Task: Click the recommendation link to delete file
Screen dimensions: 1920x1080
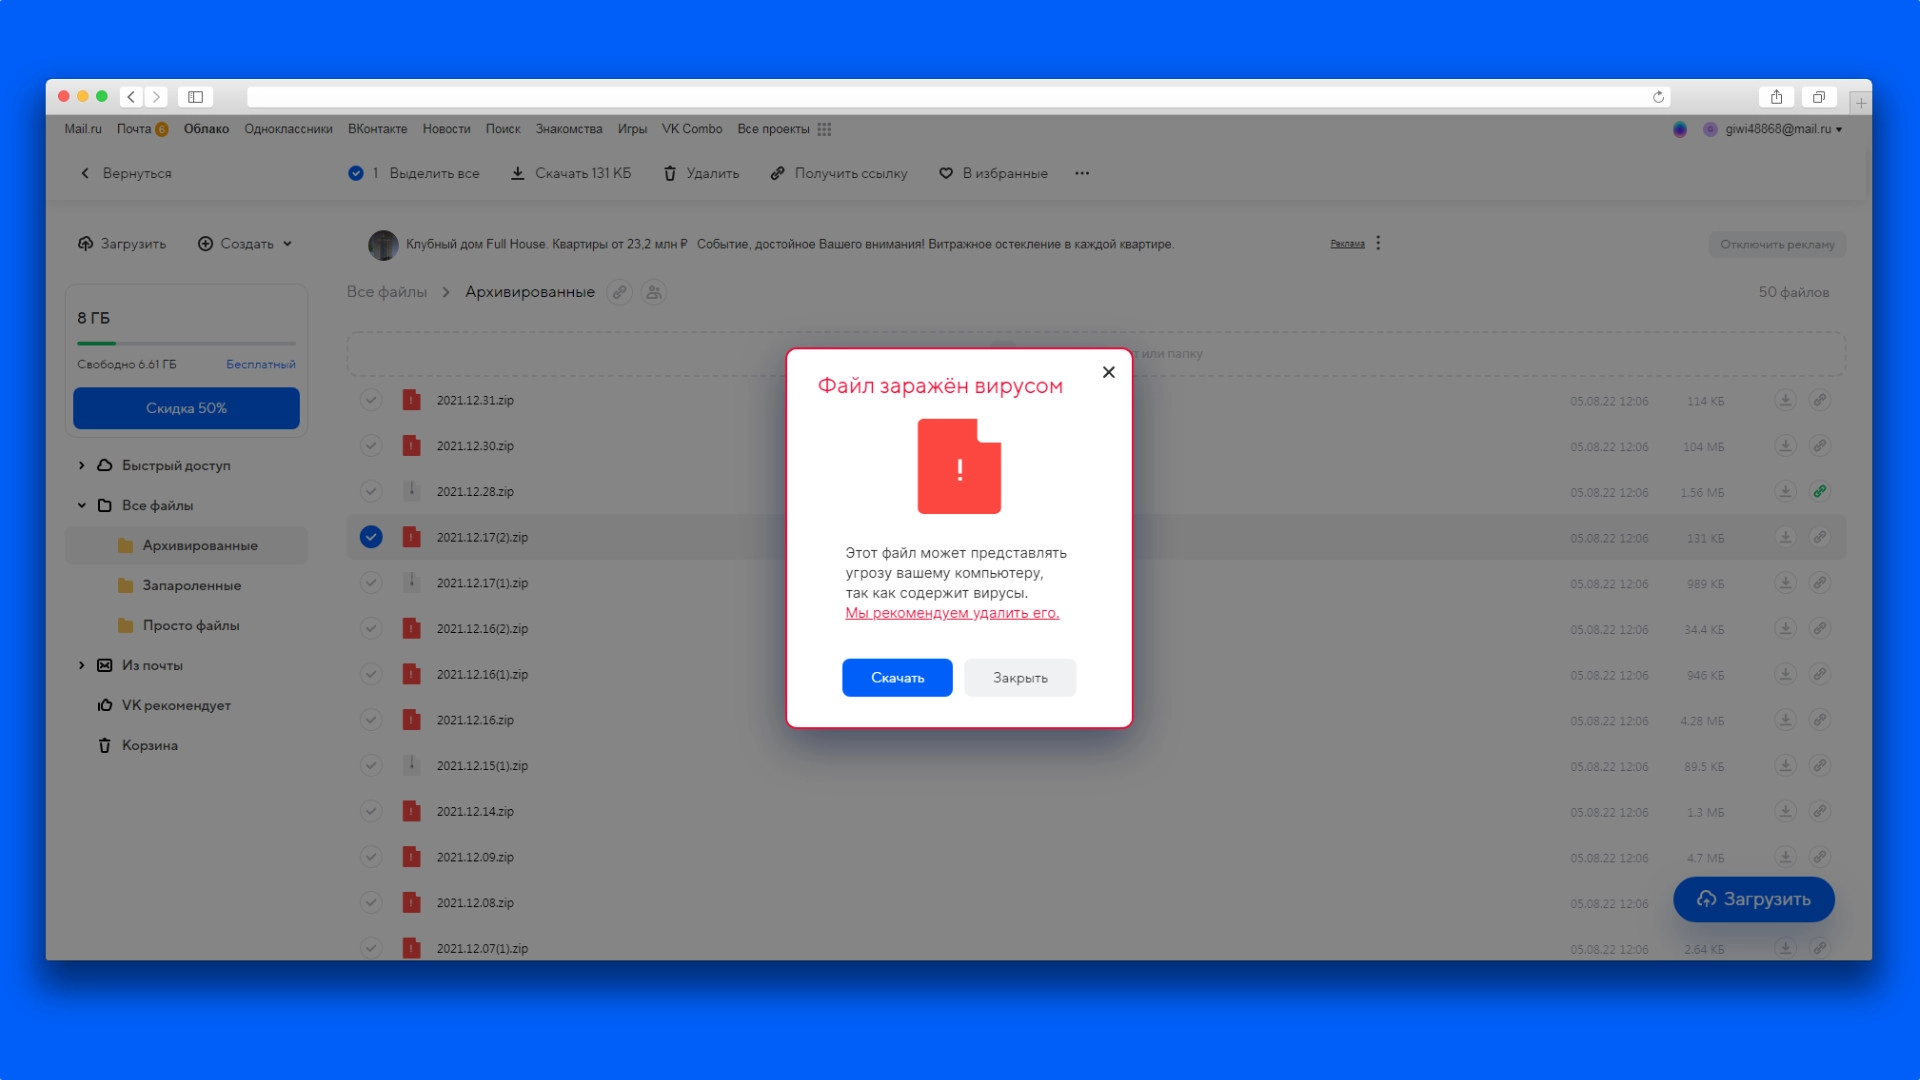Action: pyautogui.click(x=952, y=613)
